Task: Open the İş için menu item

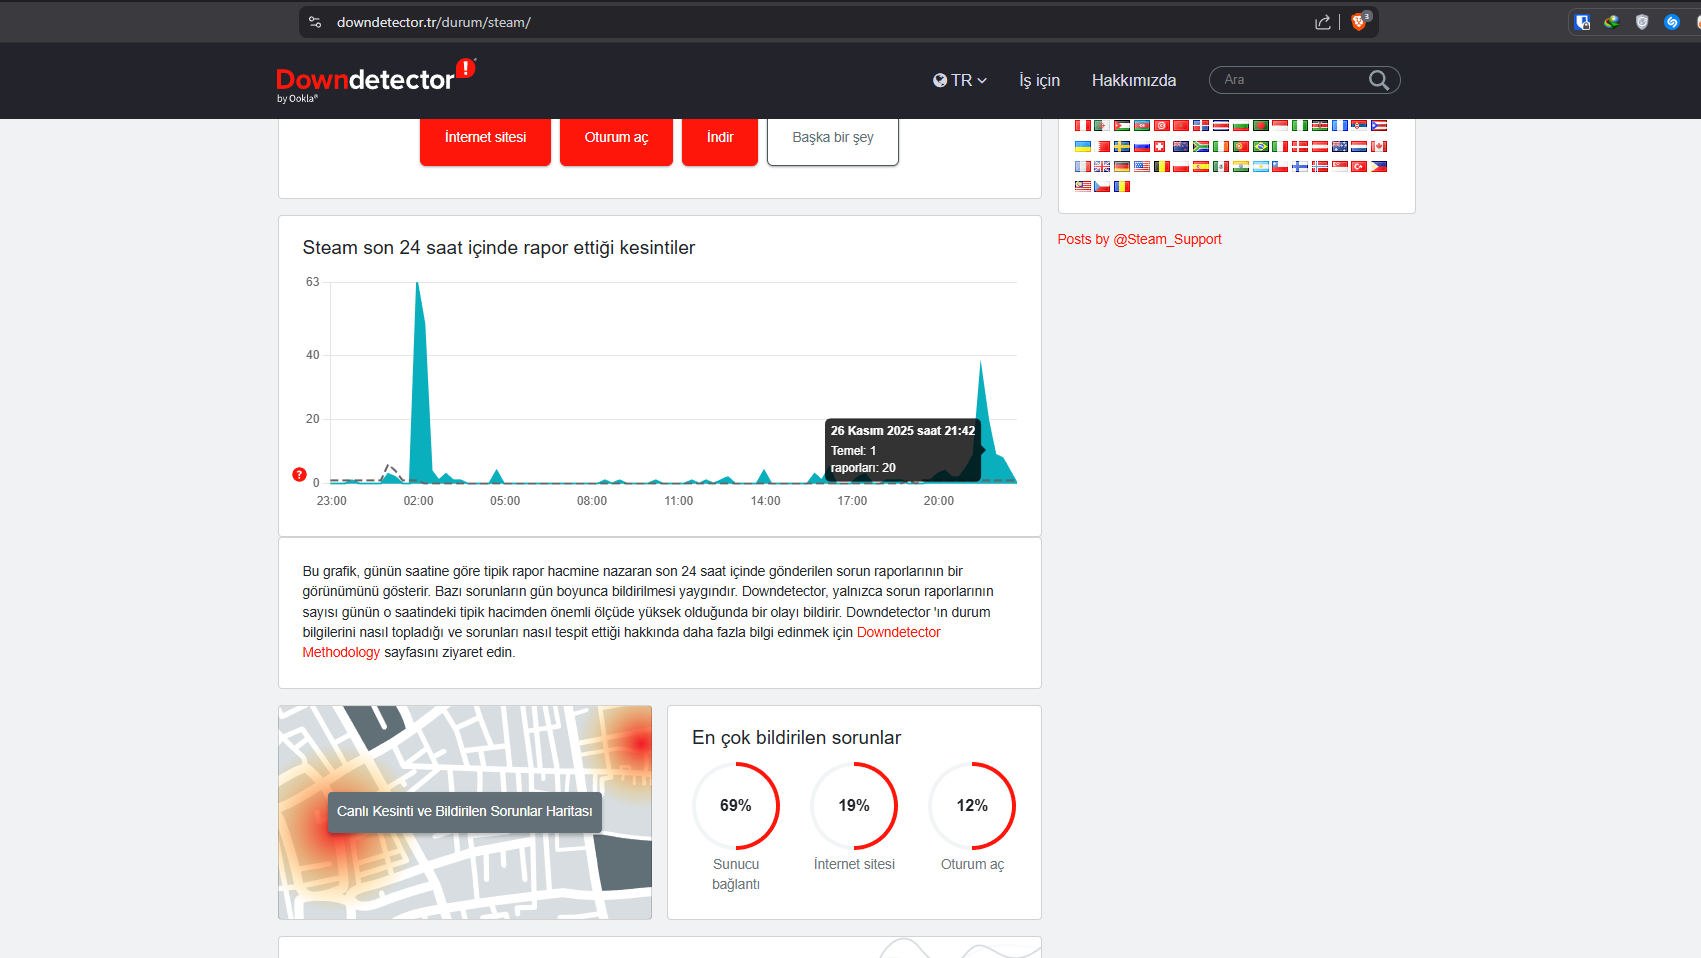Action: 1039,80
